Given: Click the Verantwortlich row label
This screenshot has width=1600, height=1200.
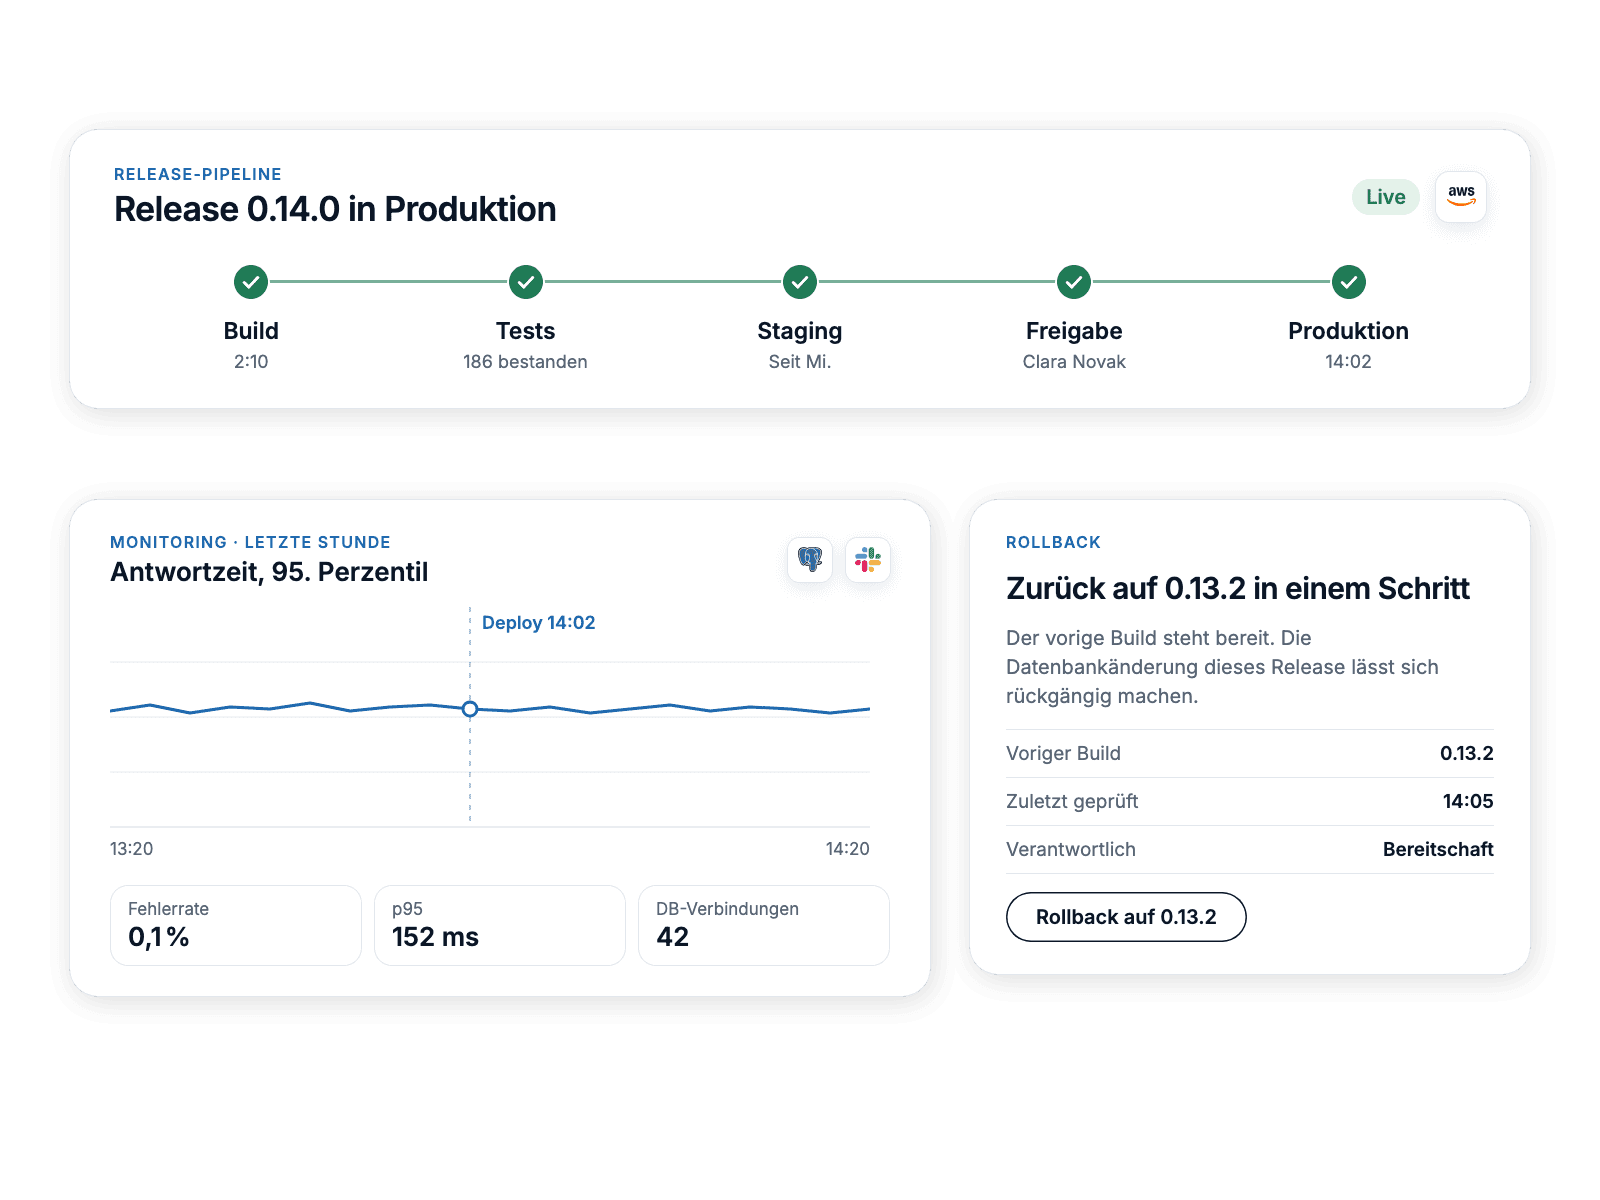Looking at the screenshot, I should tap(1071, 849).
